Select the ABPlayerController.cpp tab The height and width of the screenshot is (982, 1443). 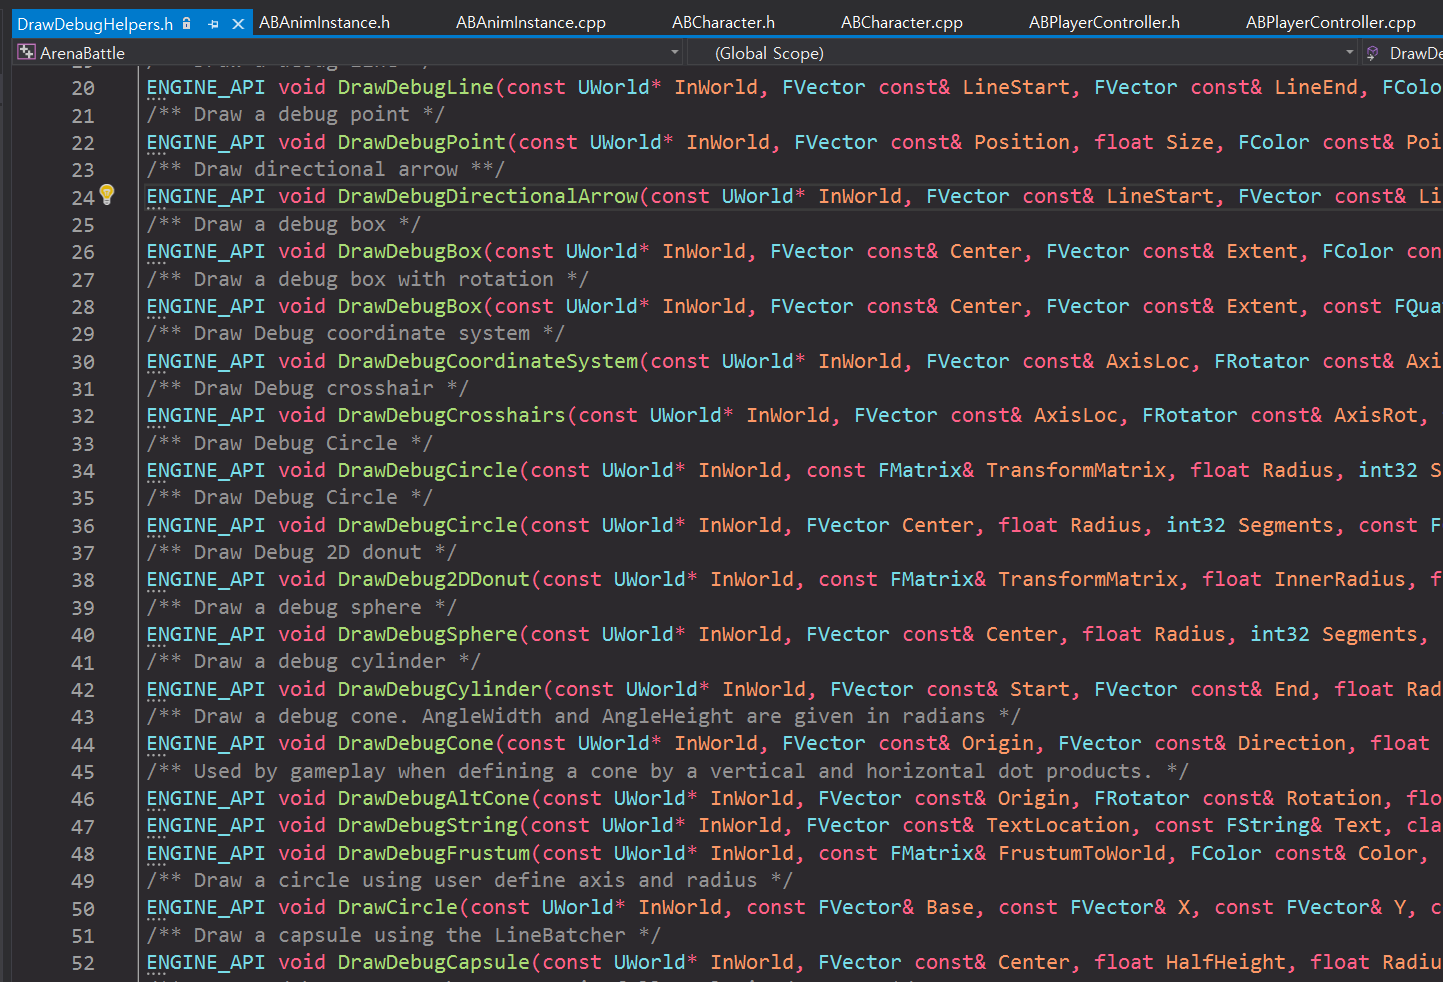(1330, 22)
